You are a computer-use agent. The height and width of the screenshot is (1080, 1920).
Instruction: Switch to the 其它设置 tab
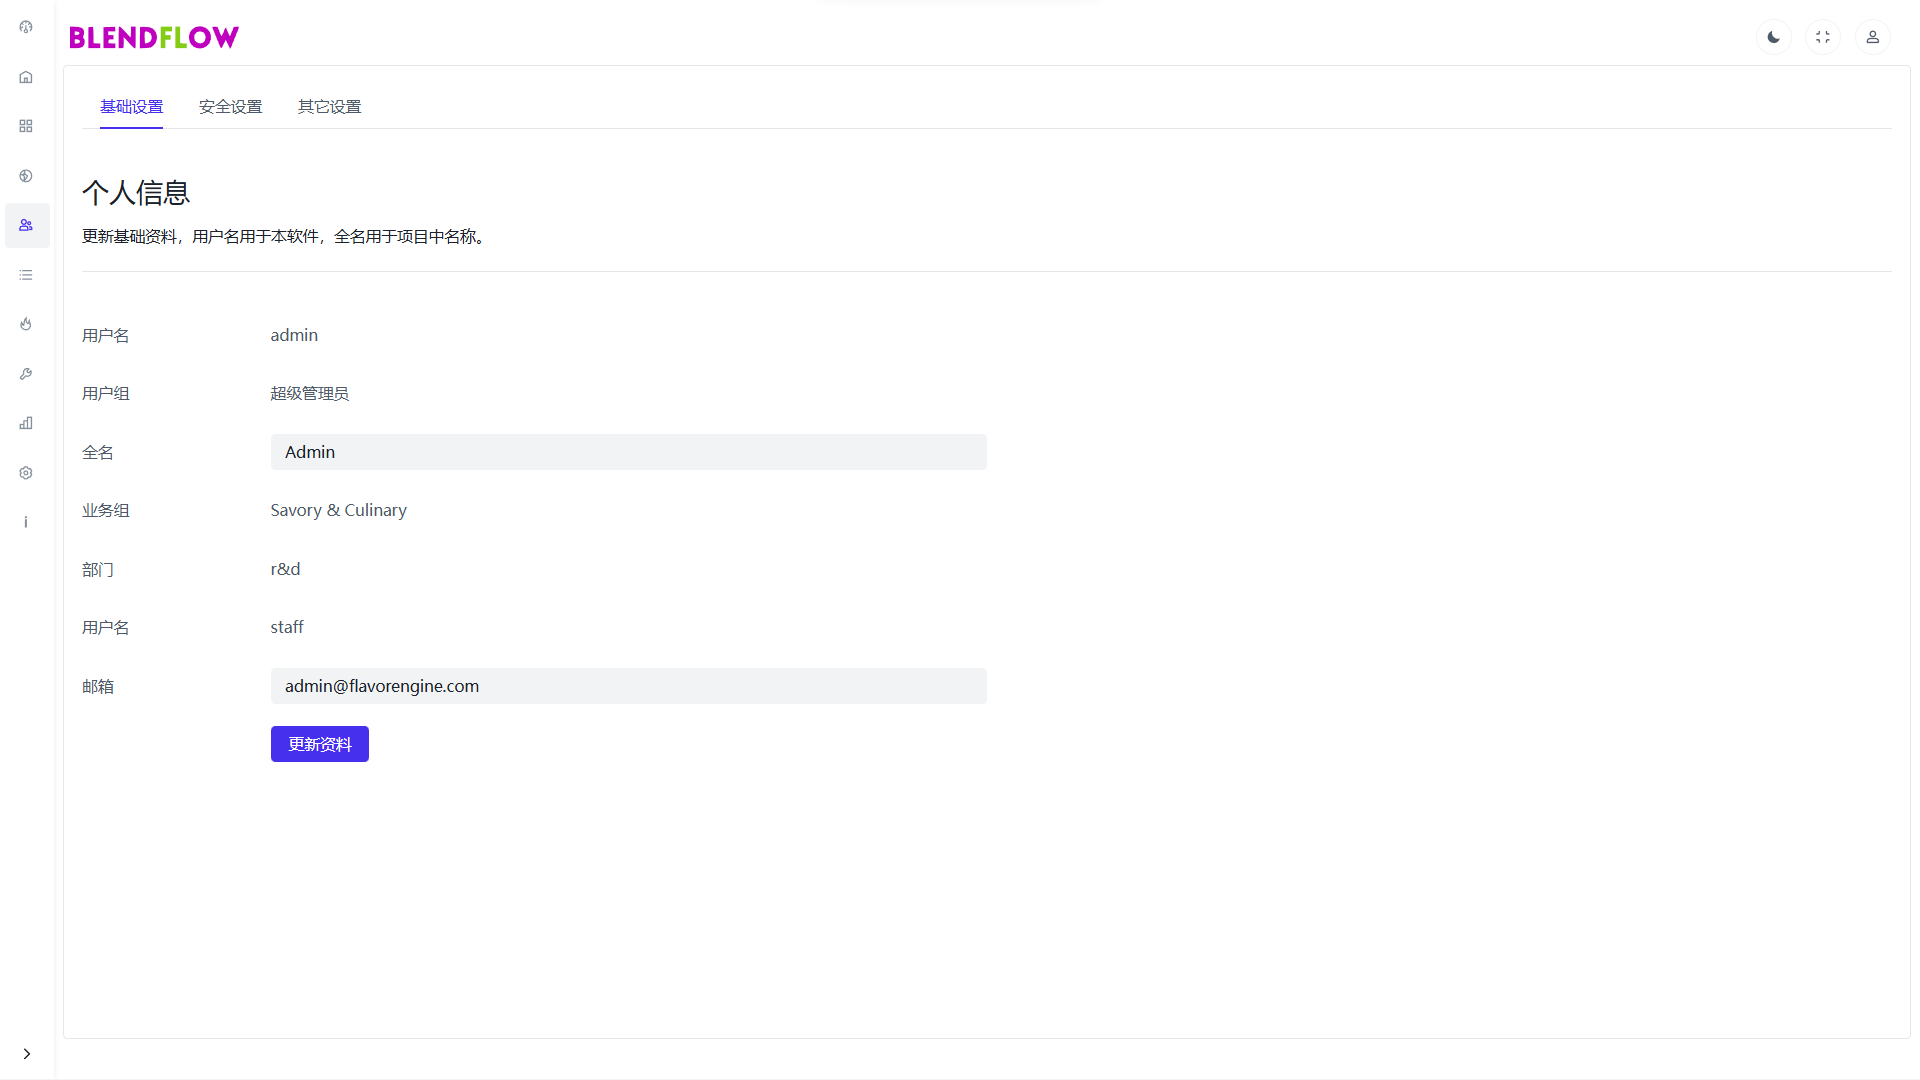tap(329, 107)
